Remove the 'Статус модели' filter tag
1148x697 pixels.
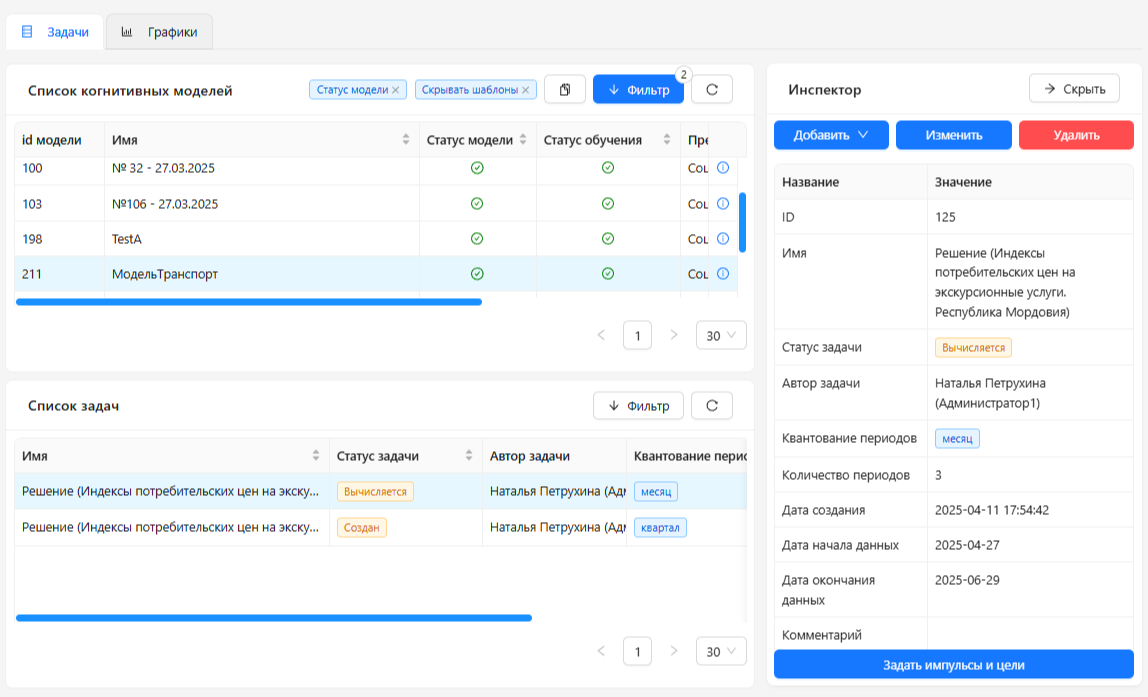pos(395,90)
